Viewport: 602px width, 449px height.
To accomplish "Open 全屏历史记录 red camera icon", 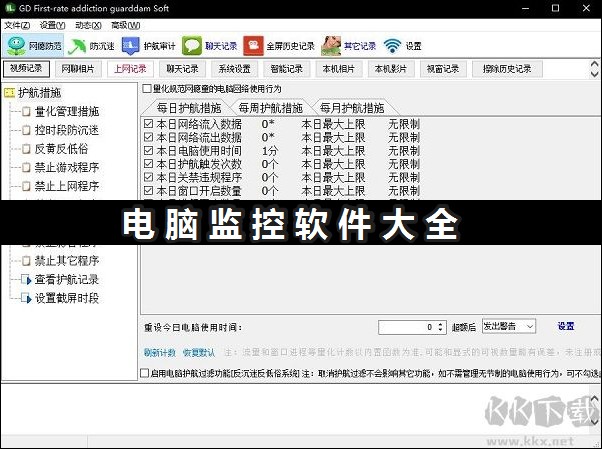I will pyautogui.click(x=253, y=46).
